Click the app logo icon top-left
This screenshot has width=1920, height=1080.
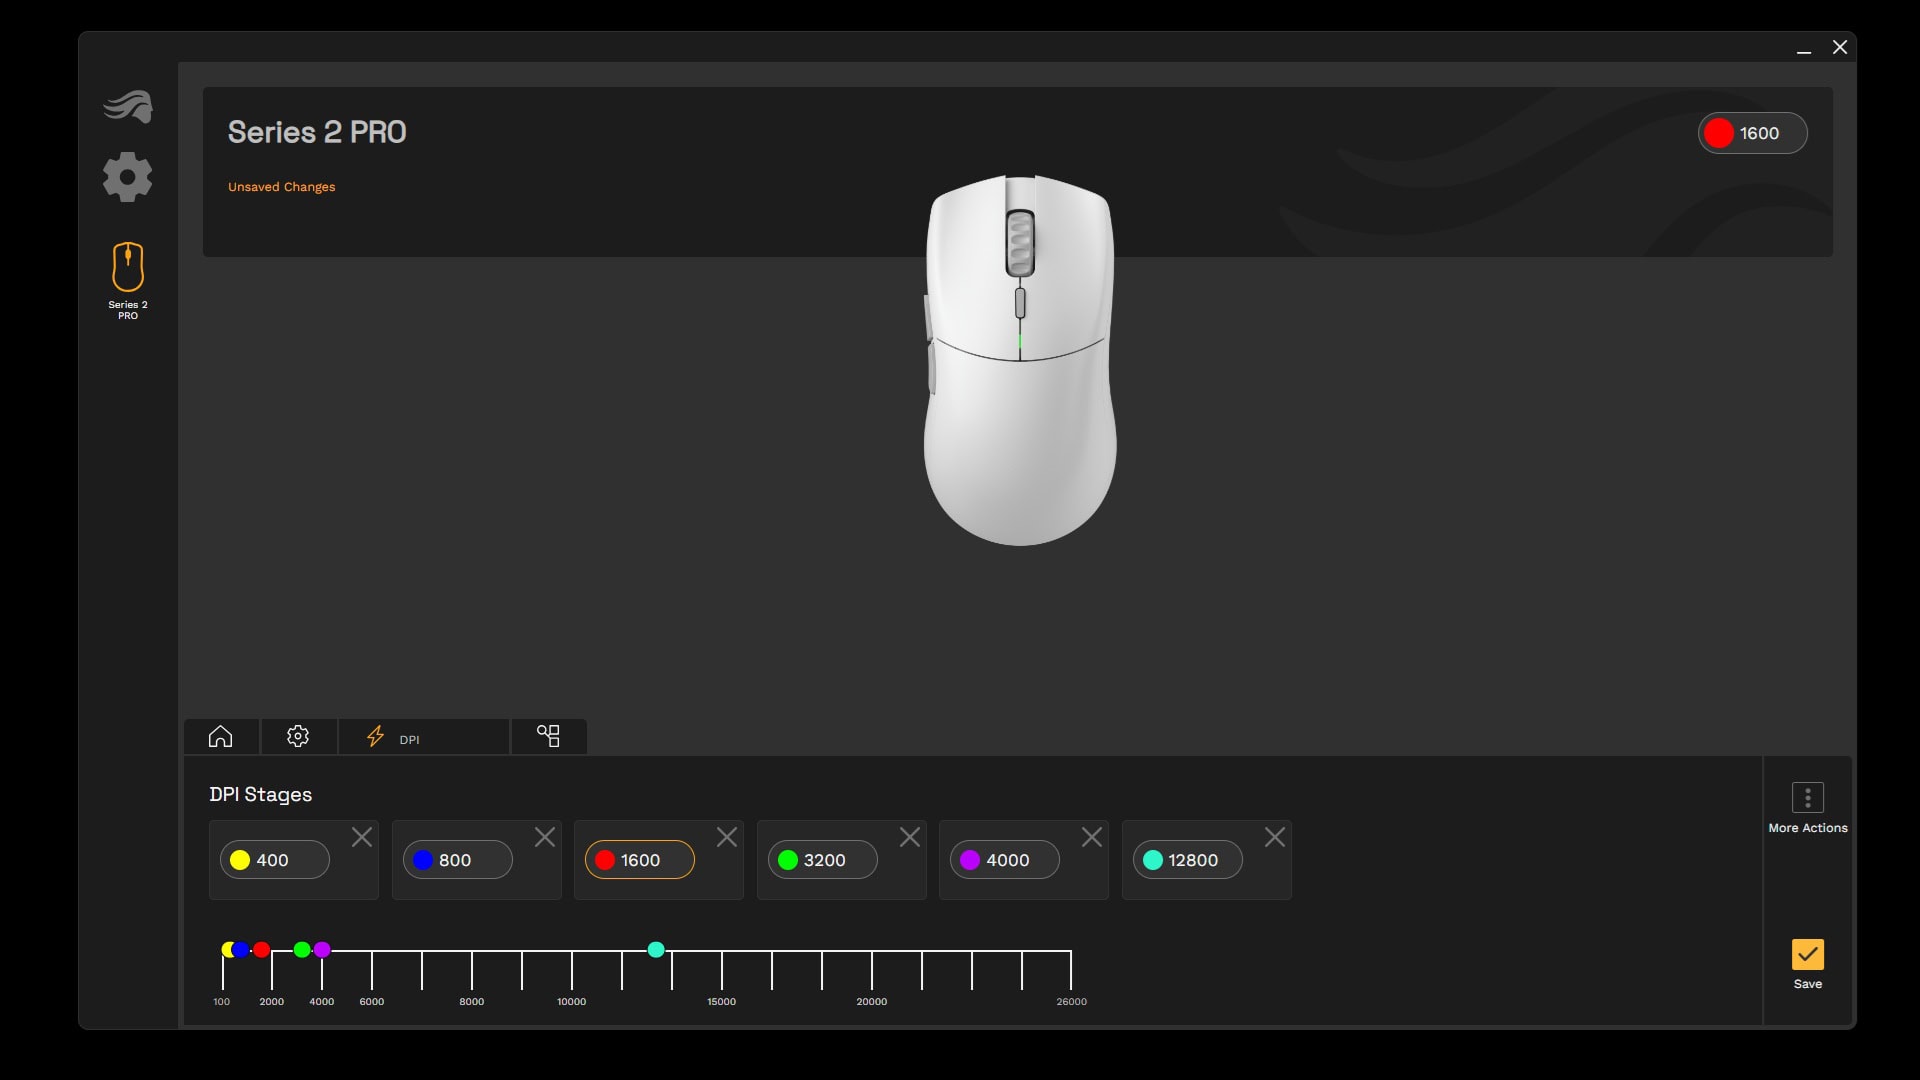(127, 105)
